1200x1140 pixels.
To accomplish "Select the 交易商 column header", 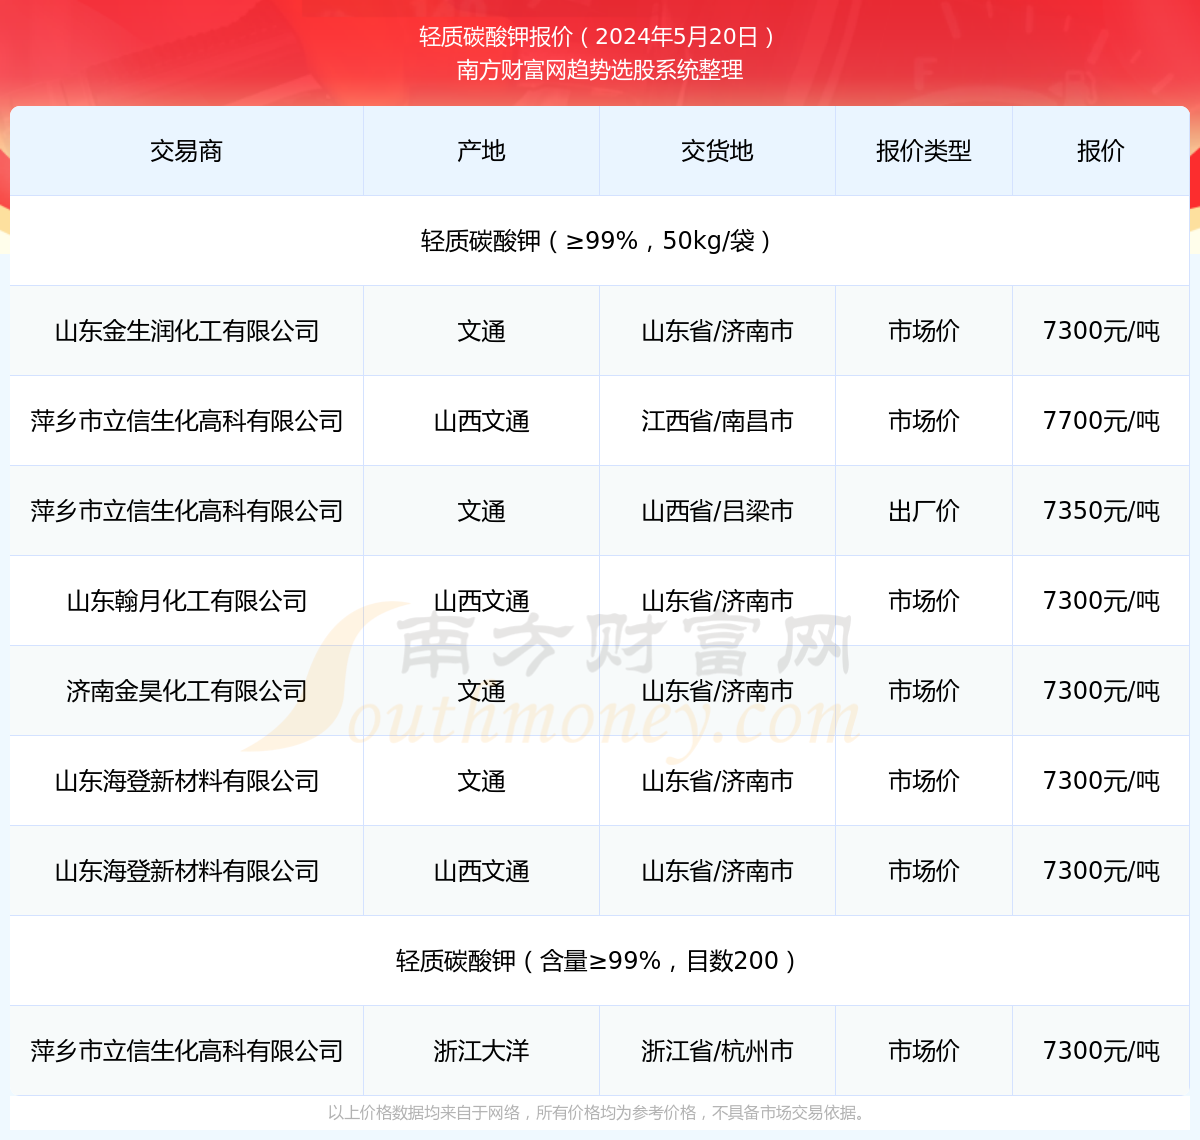I will point(186,151).
